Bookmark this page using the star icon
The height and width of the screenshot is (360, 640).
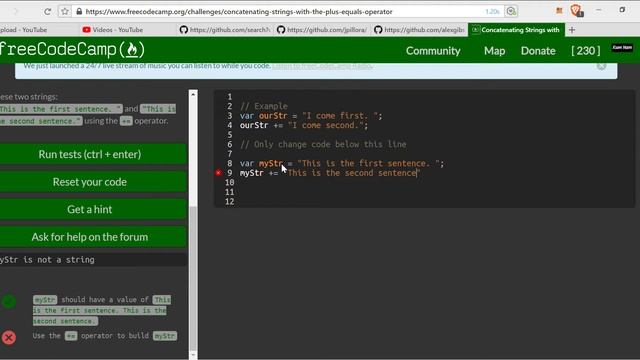[64, 11]
